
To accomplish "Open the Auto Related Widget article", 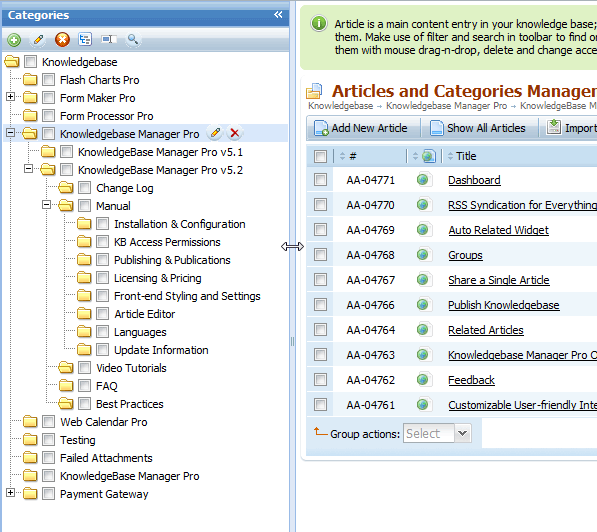I will point(498,230).
